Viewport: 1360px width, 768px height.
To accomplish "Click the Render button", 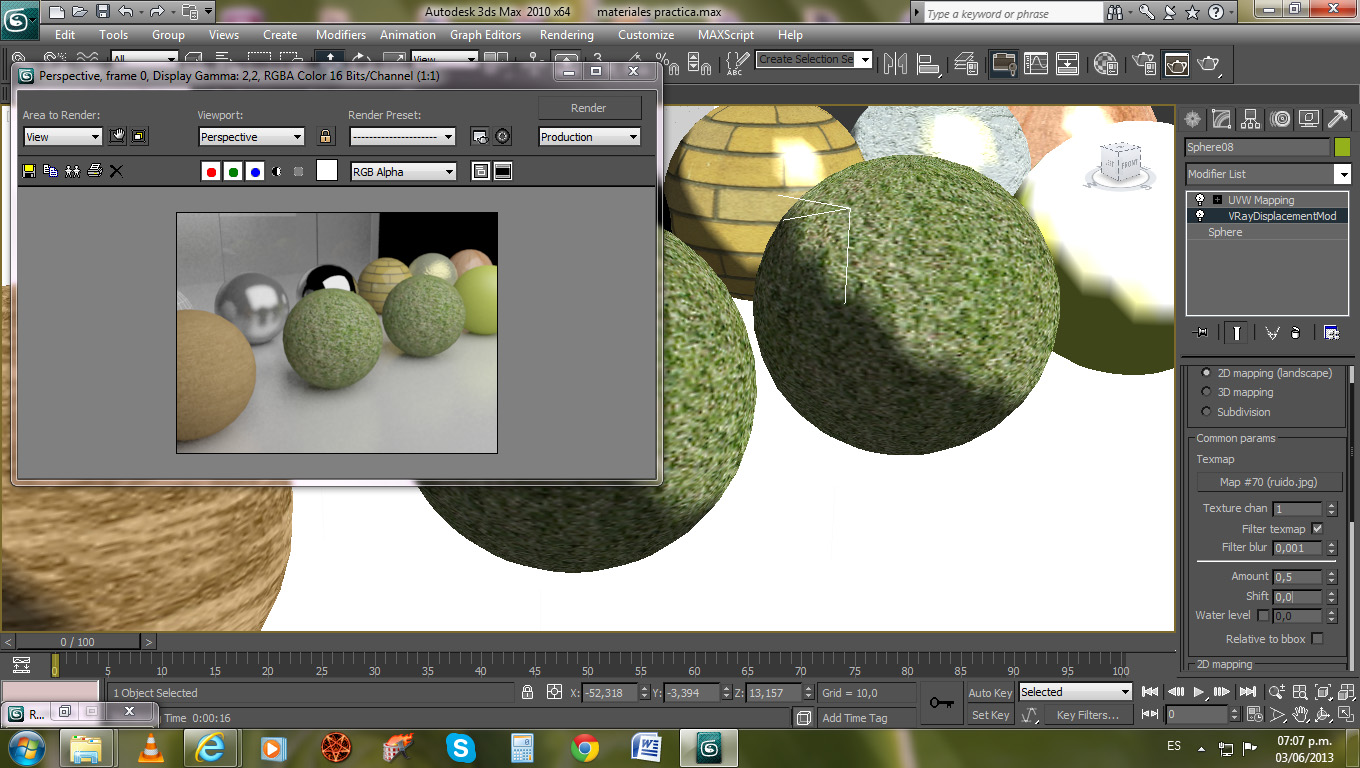I will tap(589, 108).
